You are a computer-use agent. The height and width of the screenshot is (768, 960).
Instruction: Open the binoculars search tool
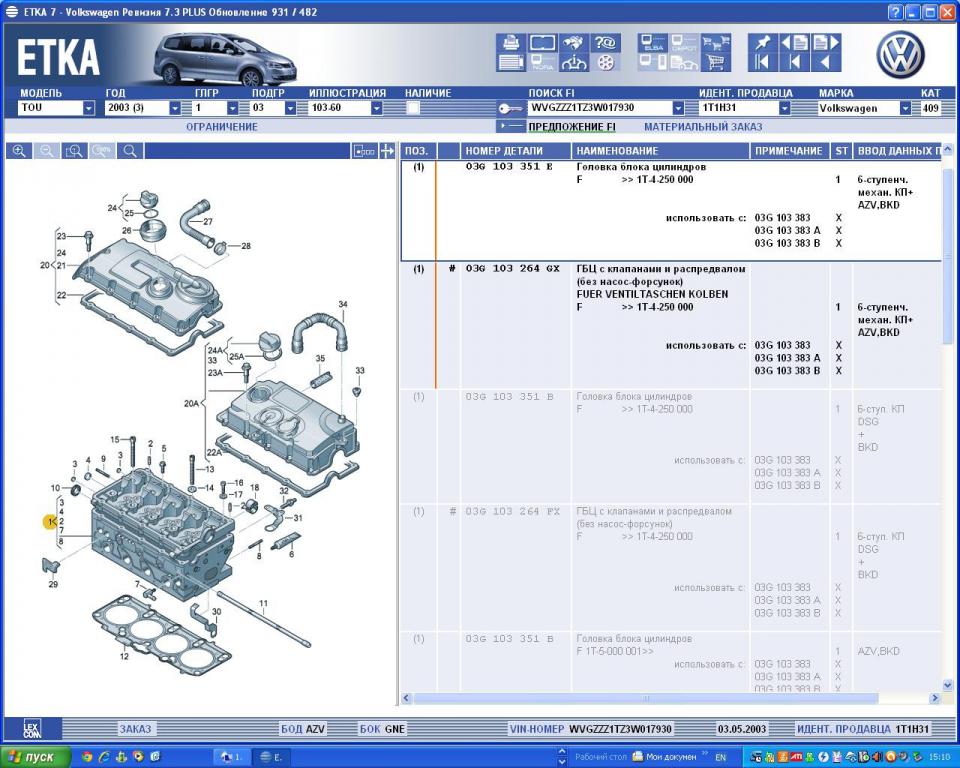pyautogui.click(x=574, y=43)
